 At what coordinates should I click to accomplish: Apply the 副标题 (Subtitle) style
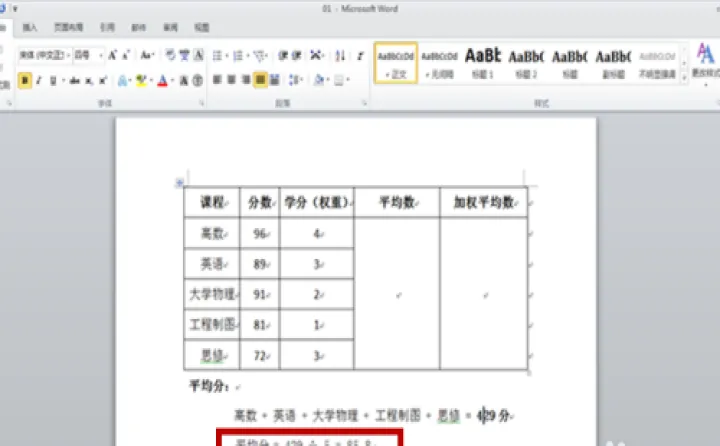click(x=613, y=62)
